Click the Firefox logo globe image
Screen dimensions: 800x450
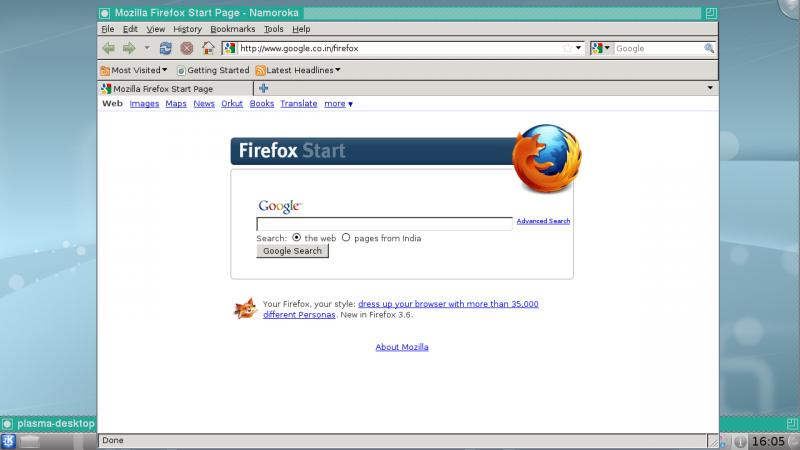(x=547, y=158)
